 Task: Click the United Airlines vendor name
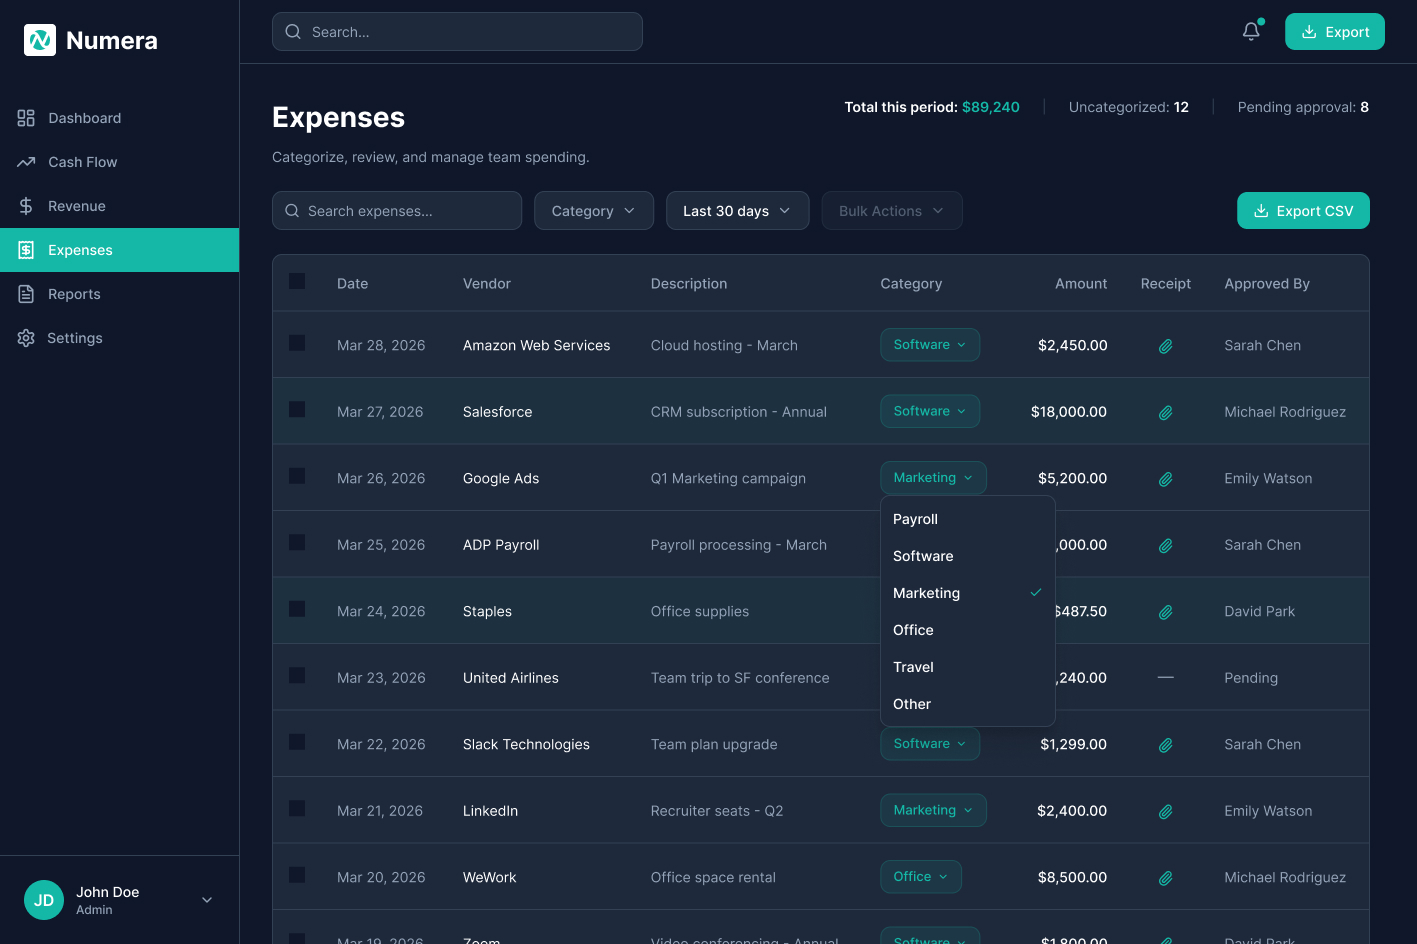(x=511, y=678)
